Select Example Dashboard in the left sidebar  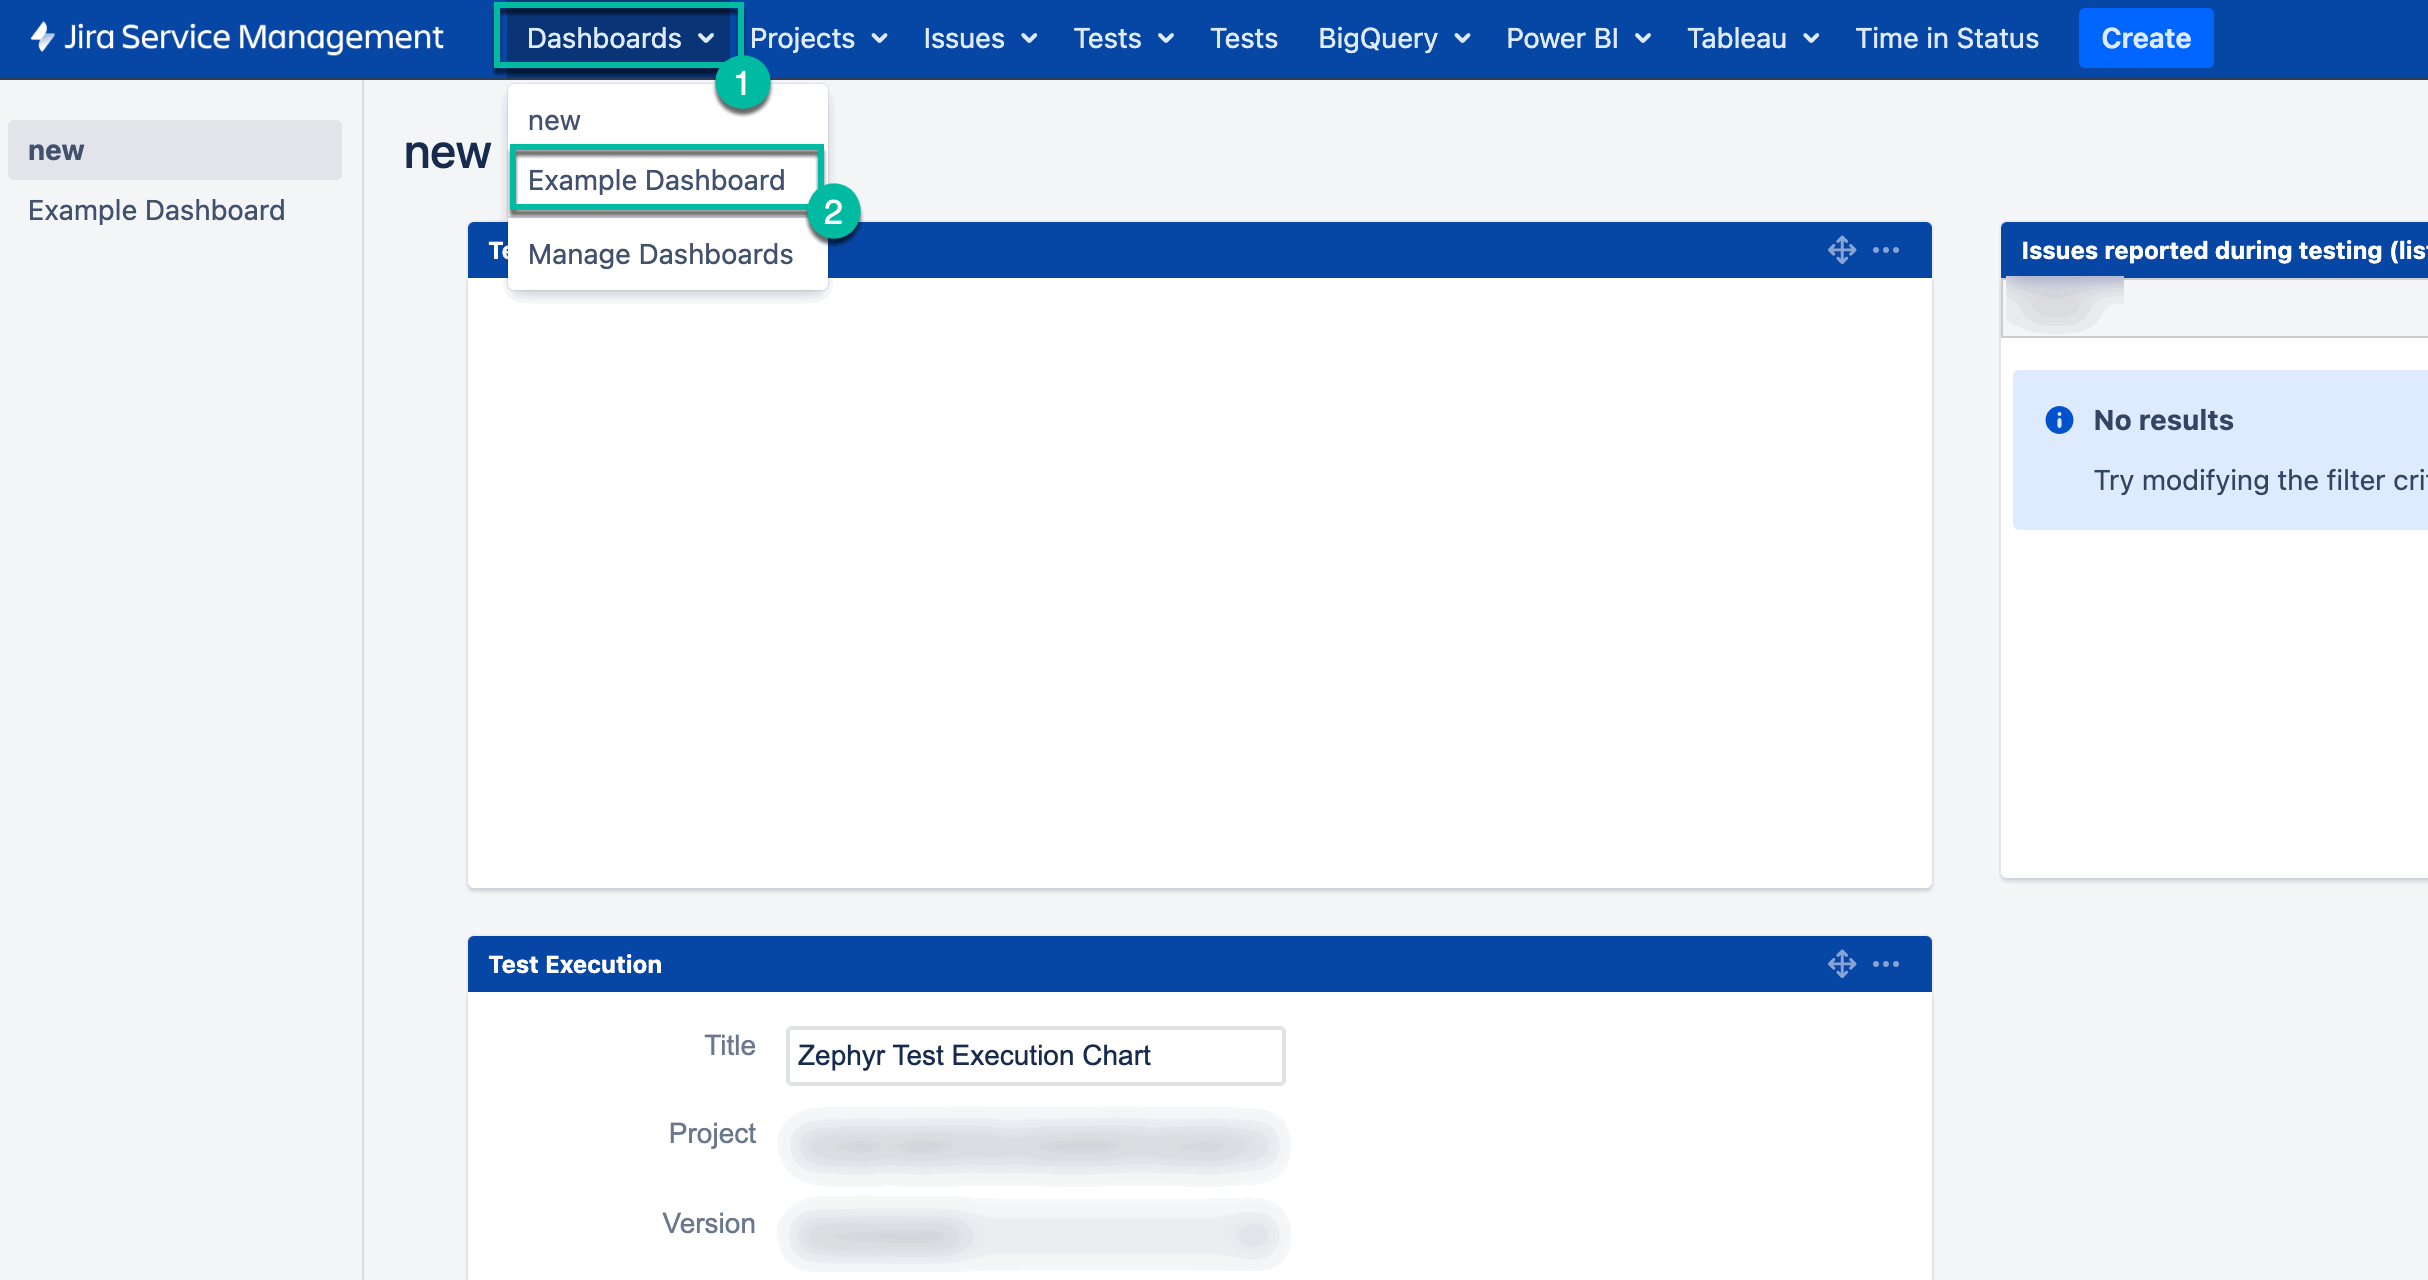(x=156, y=210)
